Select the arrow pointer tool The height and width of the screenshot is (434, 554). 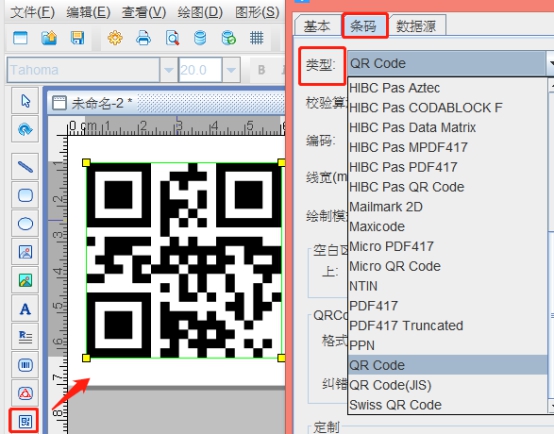coord(25,101)
